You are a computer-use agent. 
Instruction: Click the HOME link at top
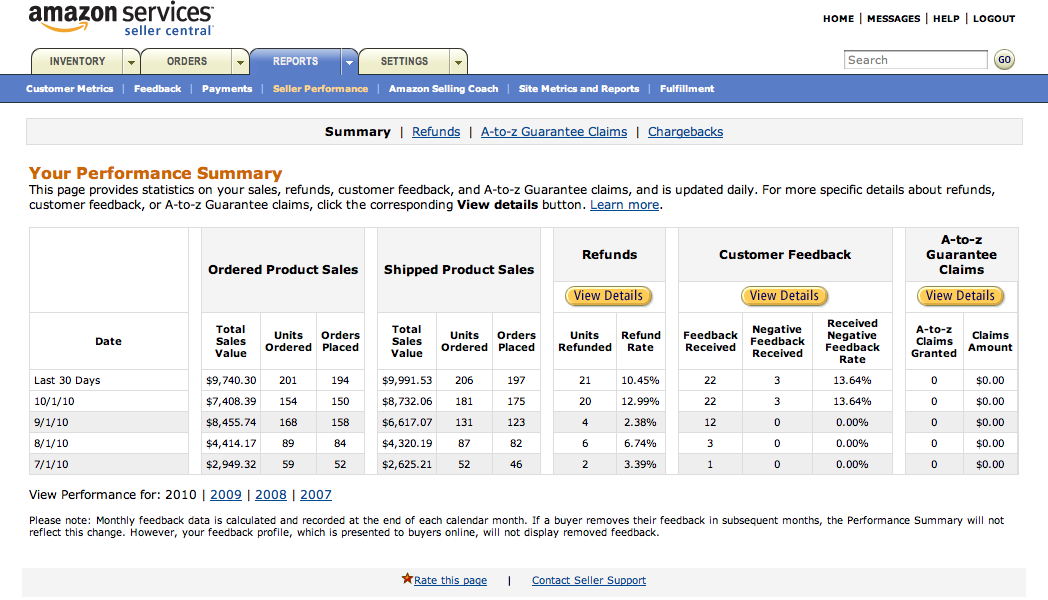point(838,19)
